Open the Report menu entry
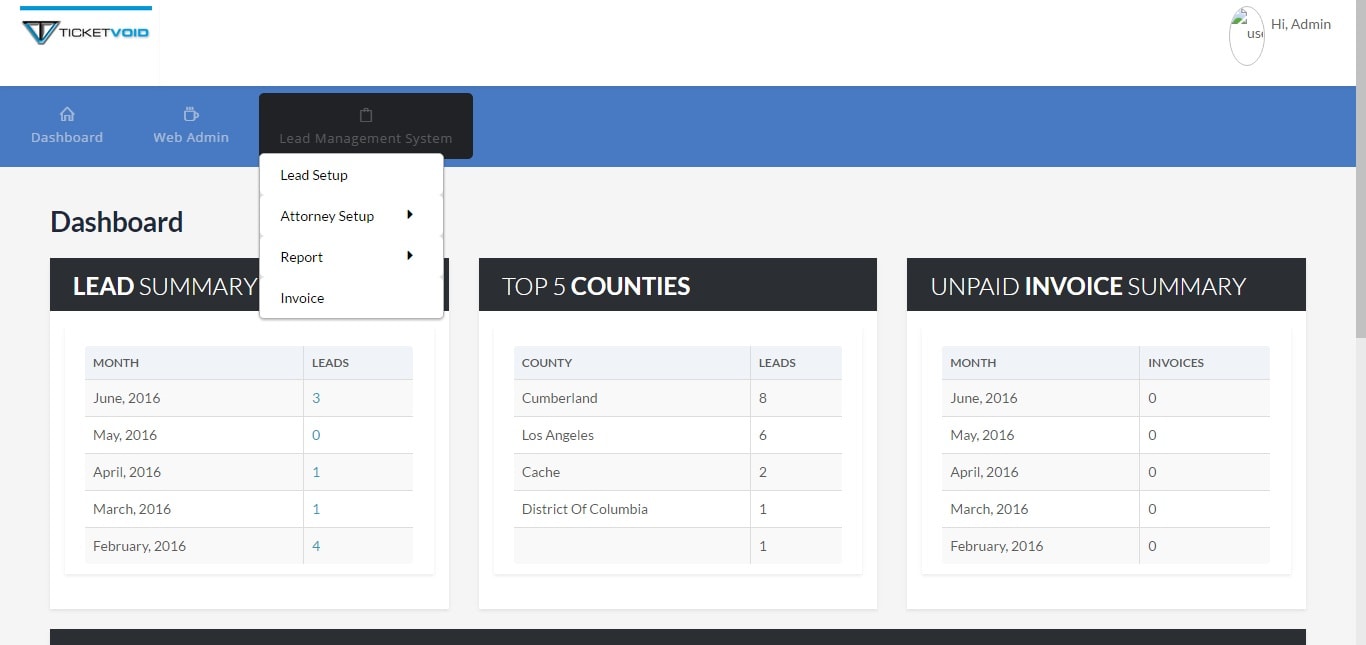The width and height of the screenshot is (1366, 645). click(x=302, y=257)
